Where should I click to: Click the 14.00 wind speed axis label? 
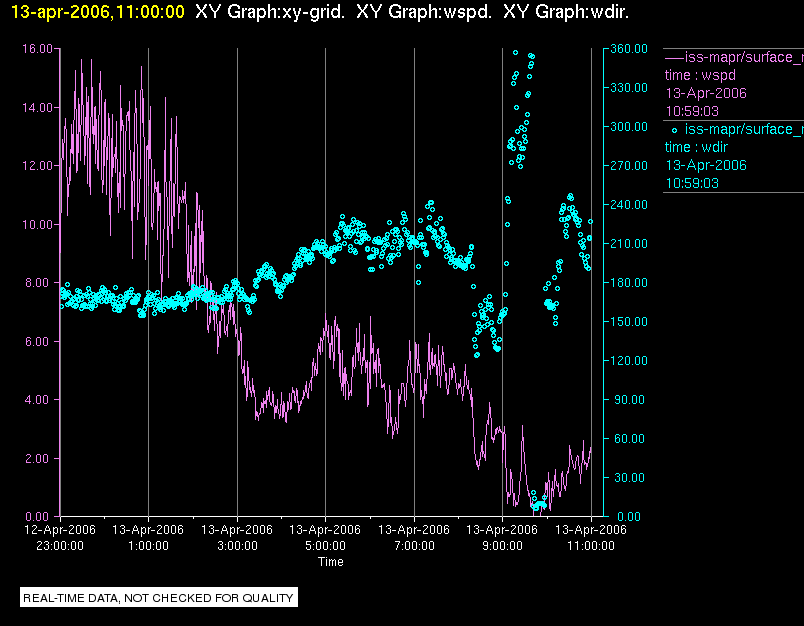(x=37, y=108)
